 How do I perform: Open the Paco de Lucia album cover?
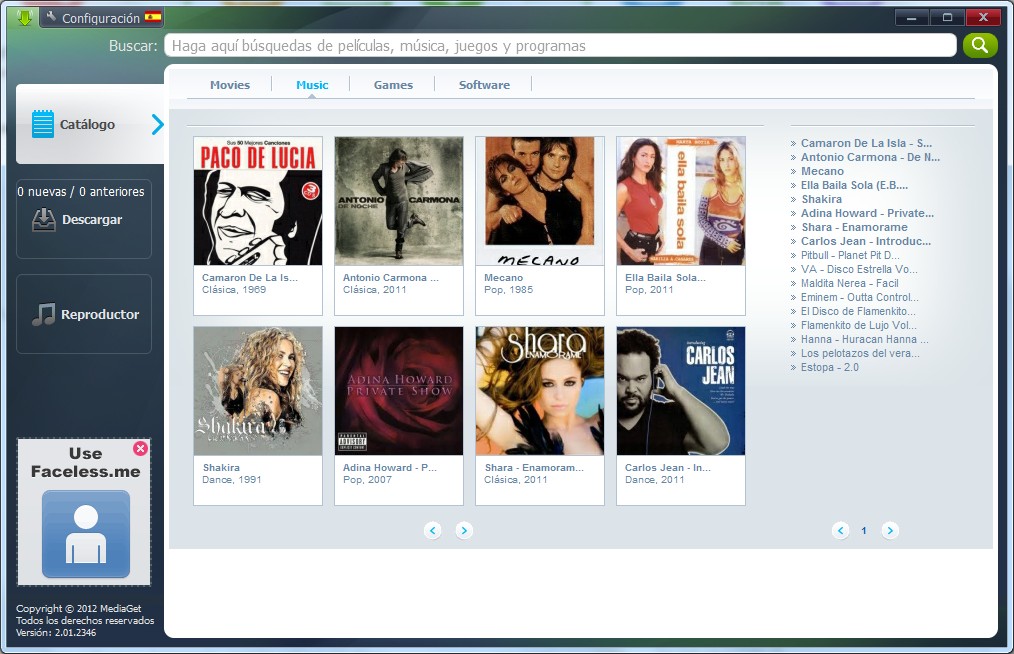[x=258, y=201]
